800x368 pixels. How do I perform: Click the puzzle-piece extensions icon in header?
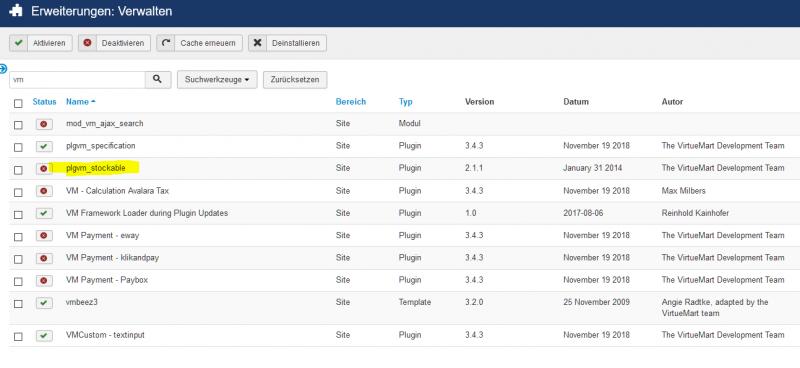coord(16,11)
